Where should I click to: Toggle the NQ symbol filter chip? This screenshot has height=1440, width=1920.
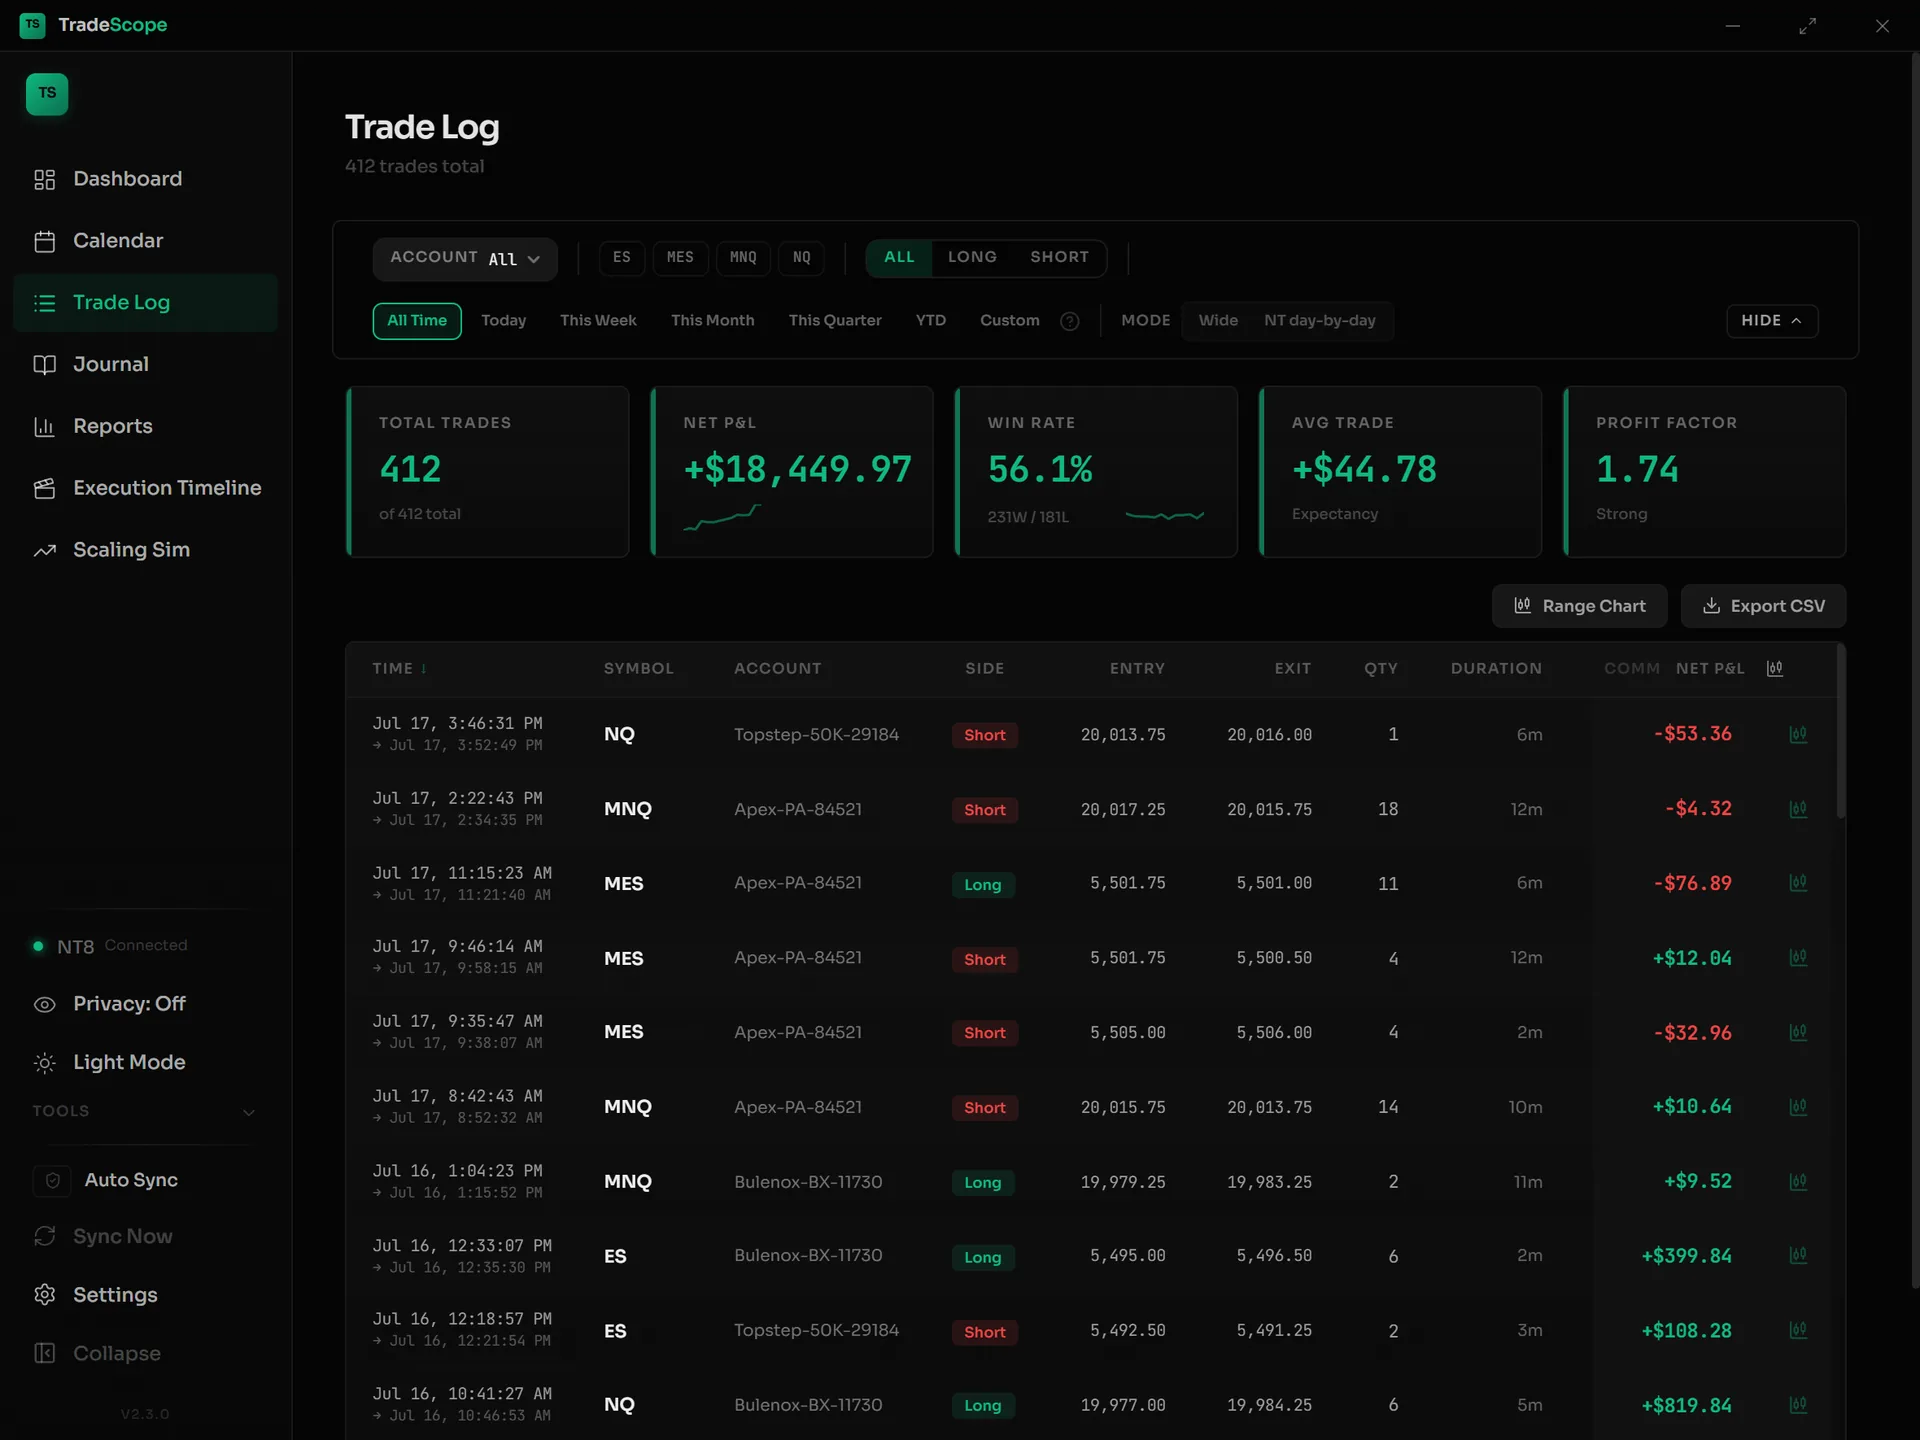[x=802, y=258]
